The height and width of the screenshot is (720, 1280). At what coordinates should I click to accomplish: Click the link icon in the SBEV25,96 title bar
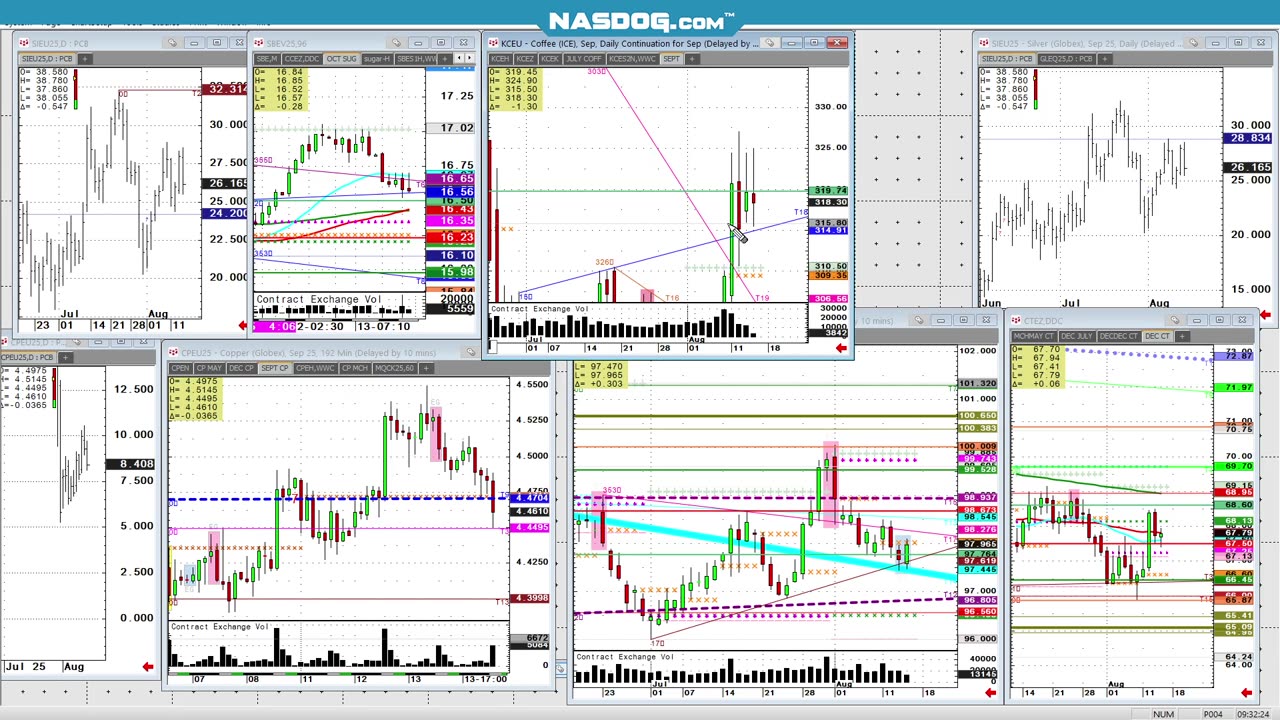coord(396,43)
